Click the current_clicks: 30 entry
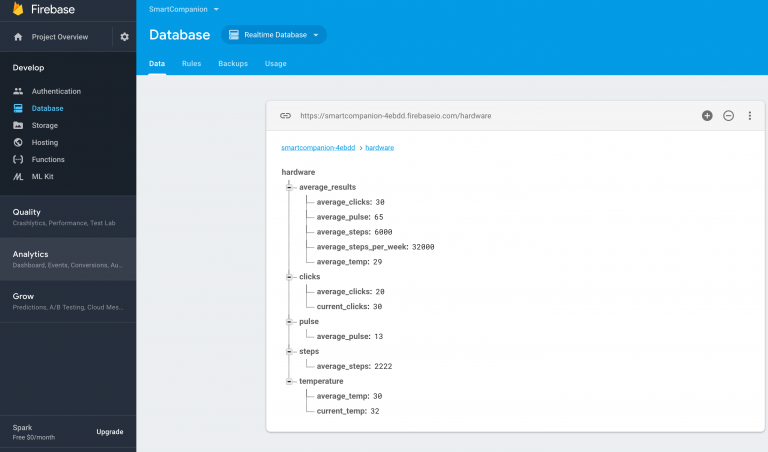 tap(349, 307)
